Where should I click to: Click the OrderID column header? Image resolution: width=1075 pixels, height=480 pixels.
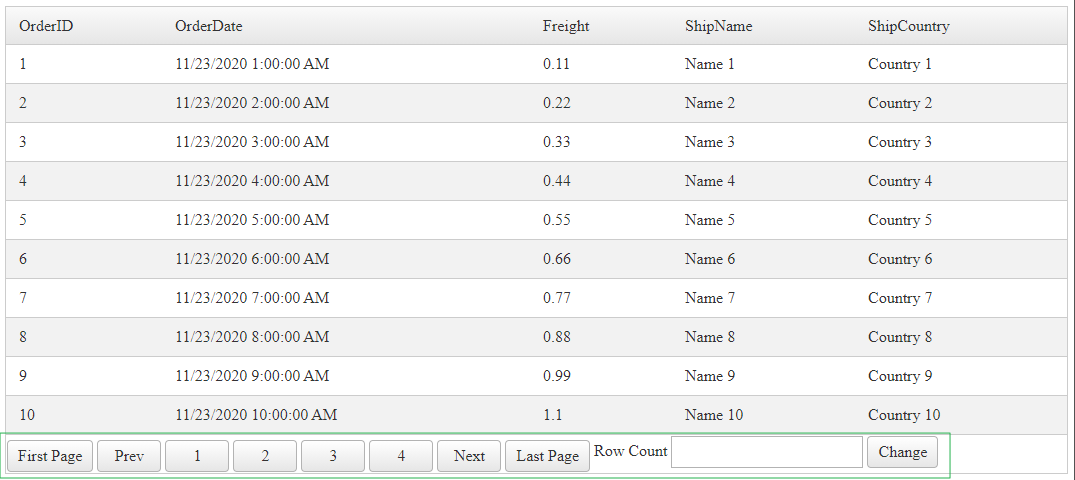coord(46,26)
